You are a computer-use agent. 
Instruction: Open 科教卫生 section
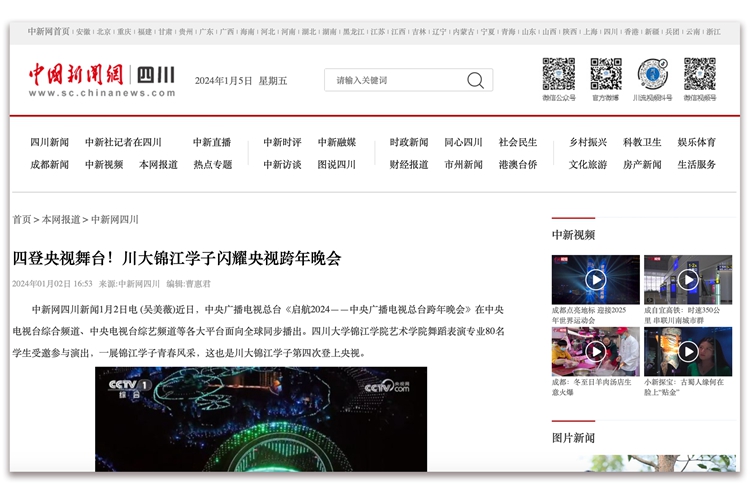point(642,142)
